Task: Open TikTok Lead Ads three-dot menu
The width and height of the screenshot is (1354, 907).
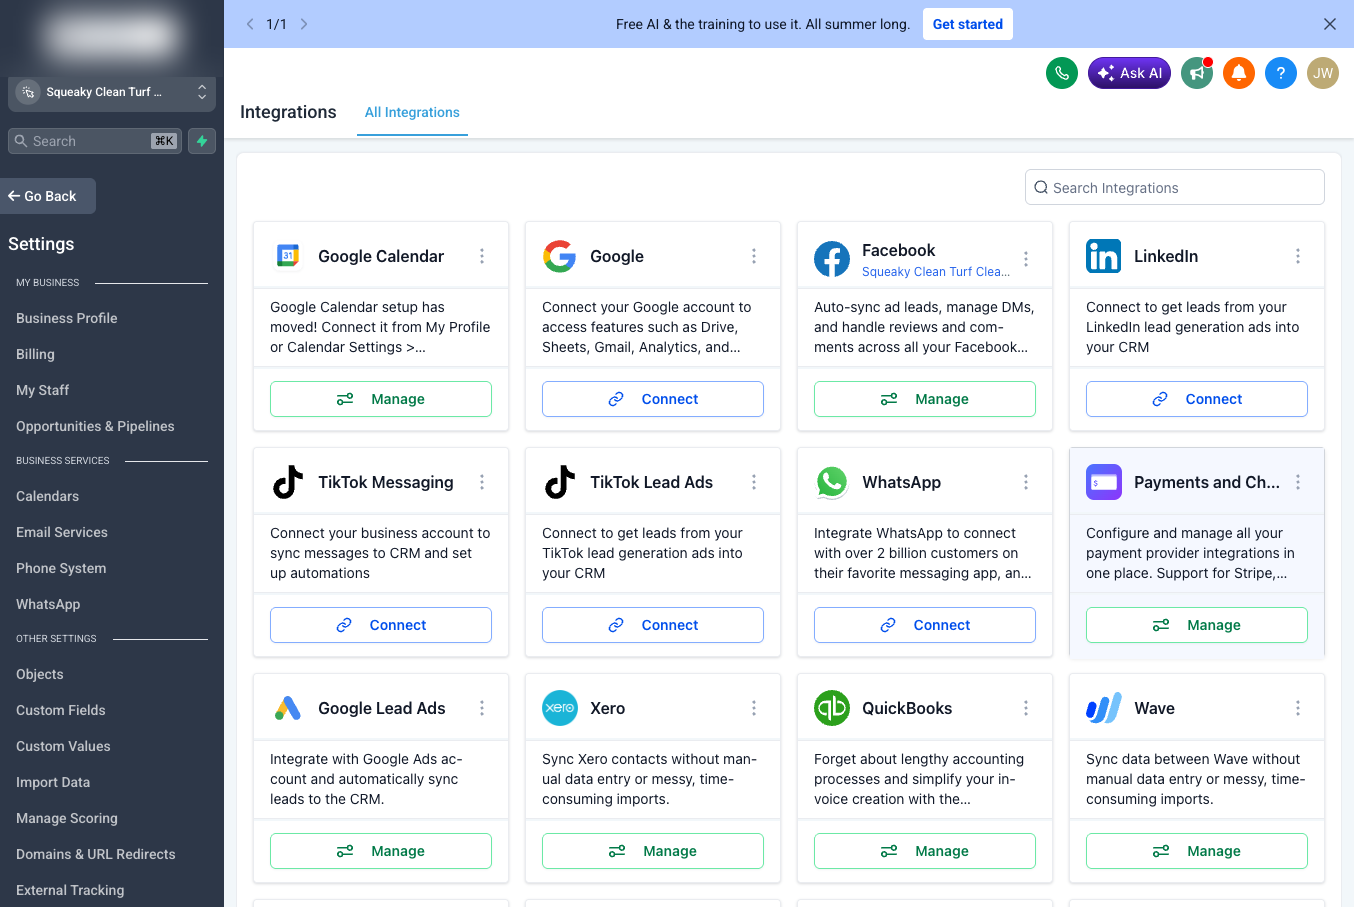Action: point(754,482)
